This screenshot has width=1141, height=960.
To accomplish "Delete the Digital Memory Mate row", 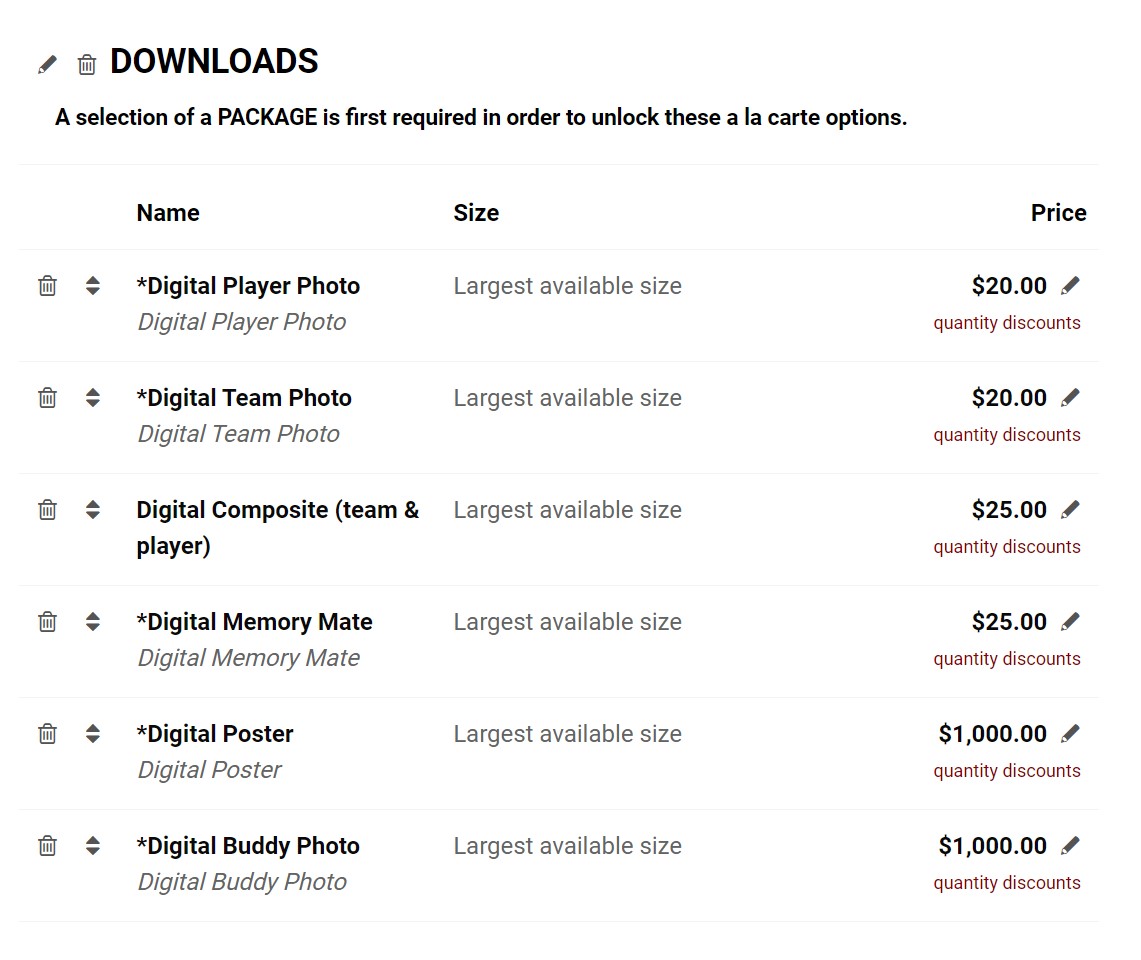I will pyautogui.click(x=47, y=622).
